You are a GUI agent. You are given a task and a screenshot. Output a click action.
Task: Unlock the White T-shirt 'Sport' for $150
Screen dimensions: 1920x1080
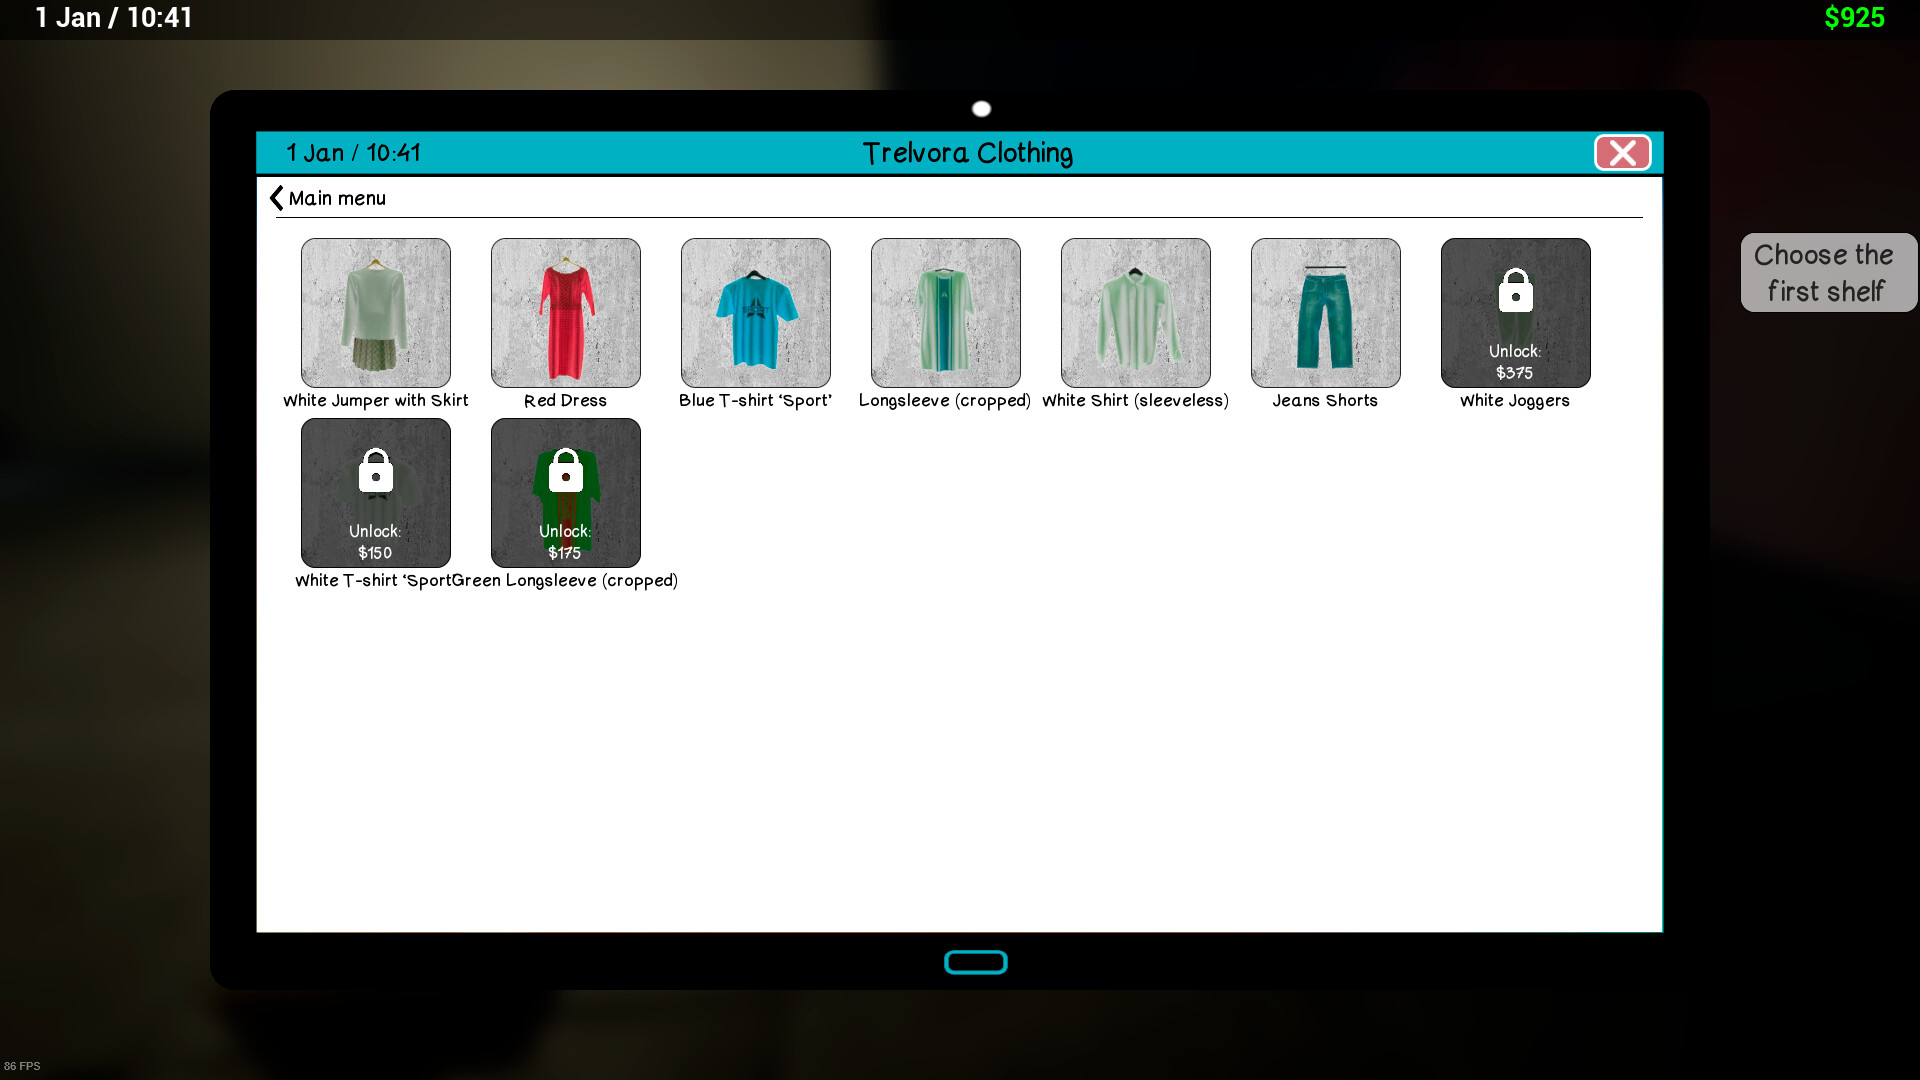375,492
